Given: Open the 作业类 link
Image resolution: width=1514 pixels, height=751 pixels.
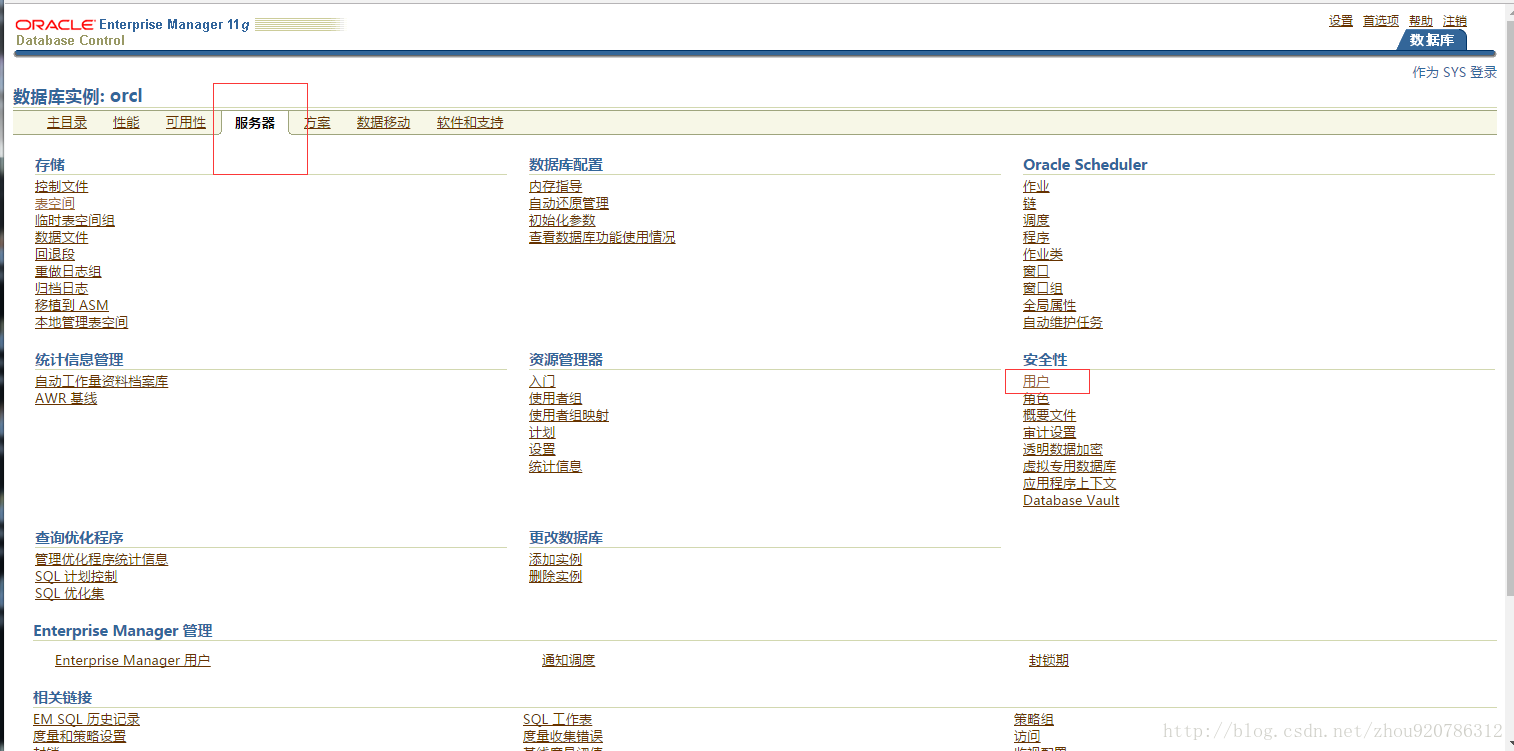Looking at the screenshot, I should click(1043, 255).
